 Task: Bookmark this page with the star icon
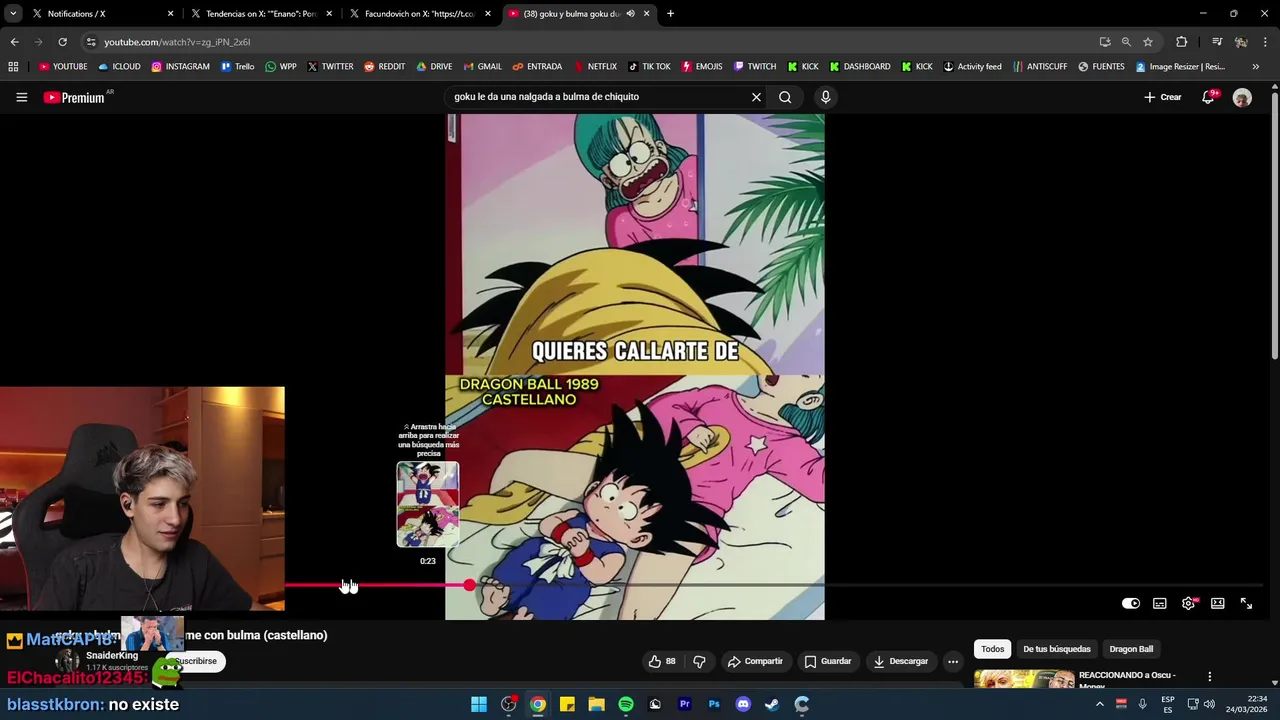click(x=1148, y=42)
